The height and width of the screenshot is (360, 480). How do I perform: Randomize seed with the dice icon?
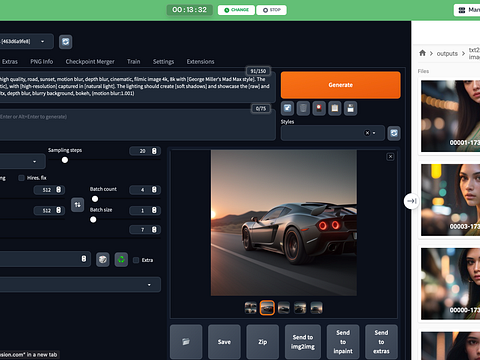coord(103,259)
